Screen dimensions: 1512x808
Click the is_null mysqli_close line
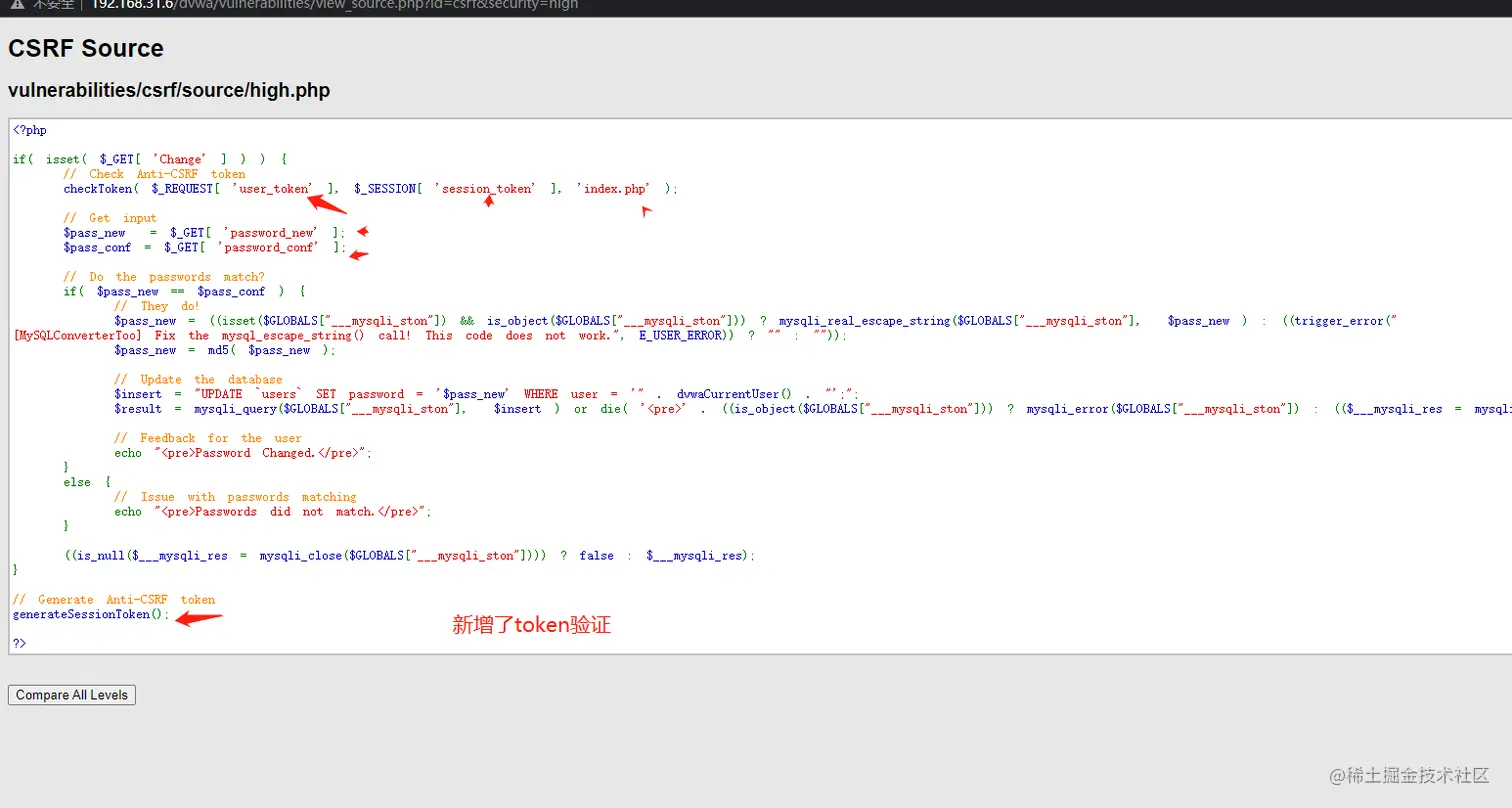(410, 555)
